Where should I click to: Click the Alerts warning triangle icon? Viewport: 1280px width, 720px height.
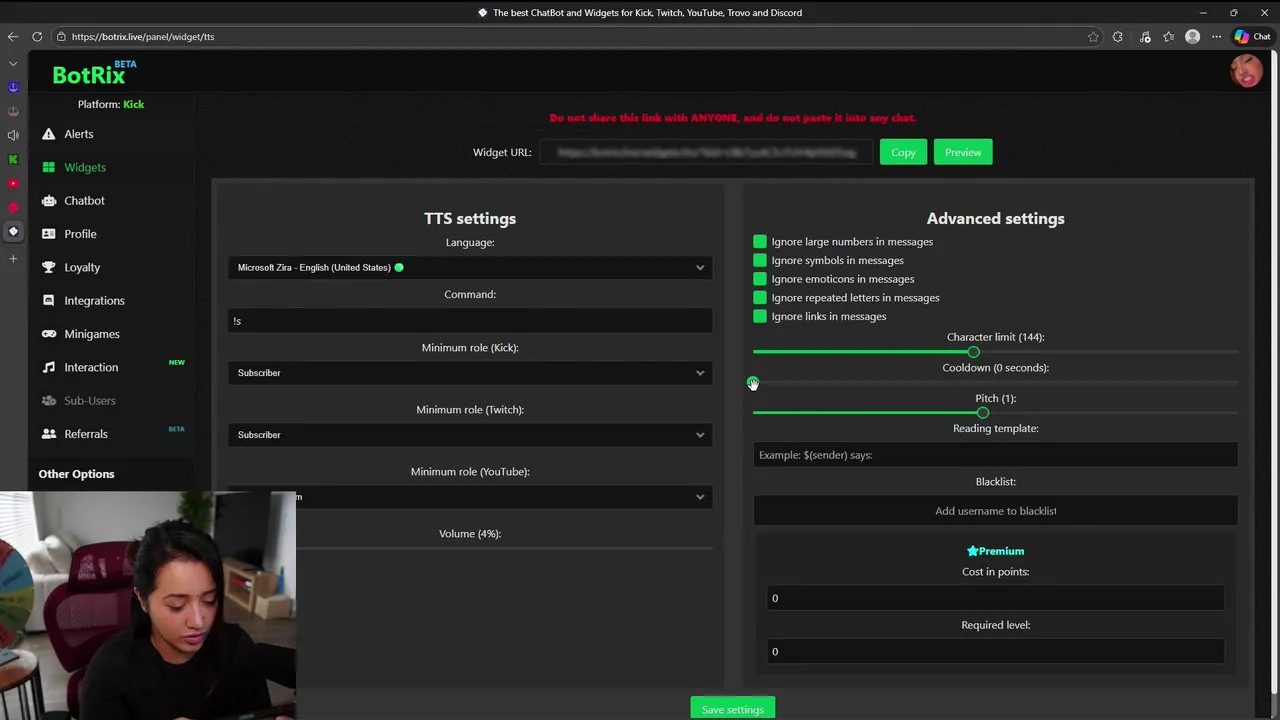pos(48,134)
